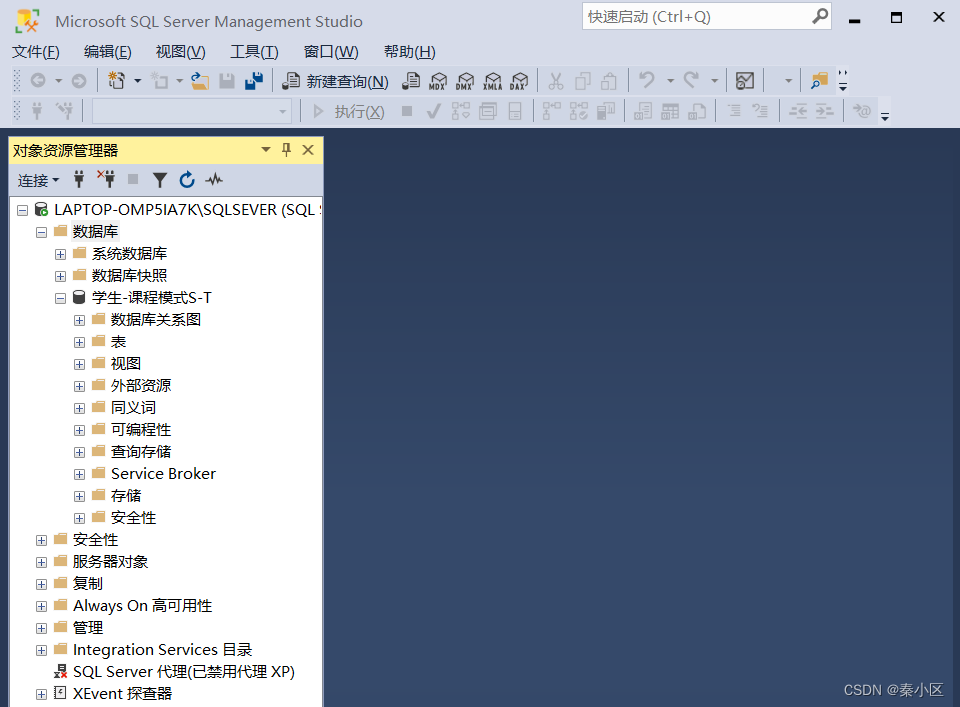Click the Database Engine Query icon

point(411,81)
